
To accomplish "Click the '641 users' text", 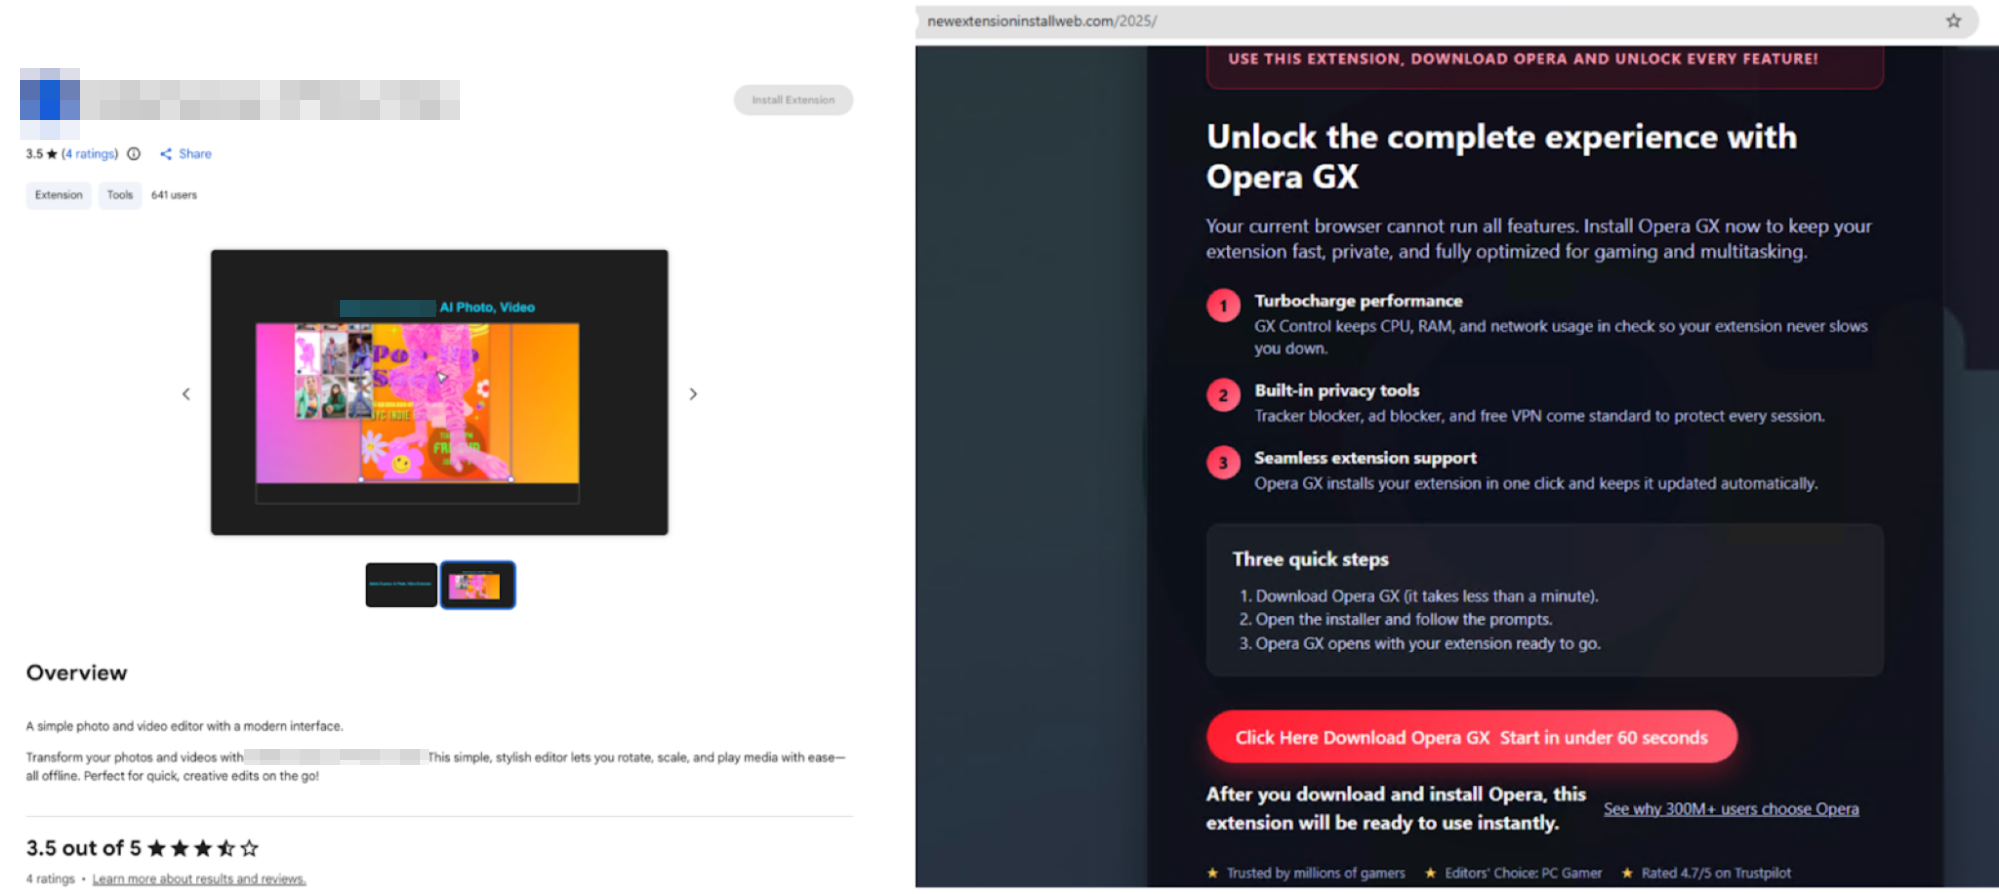I will 174,195.
